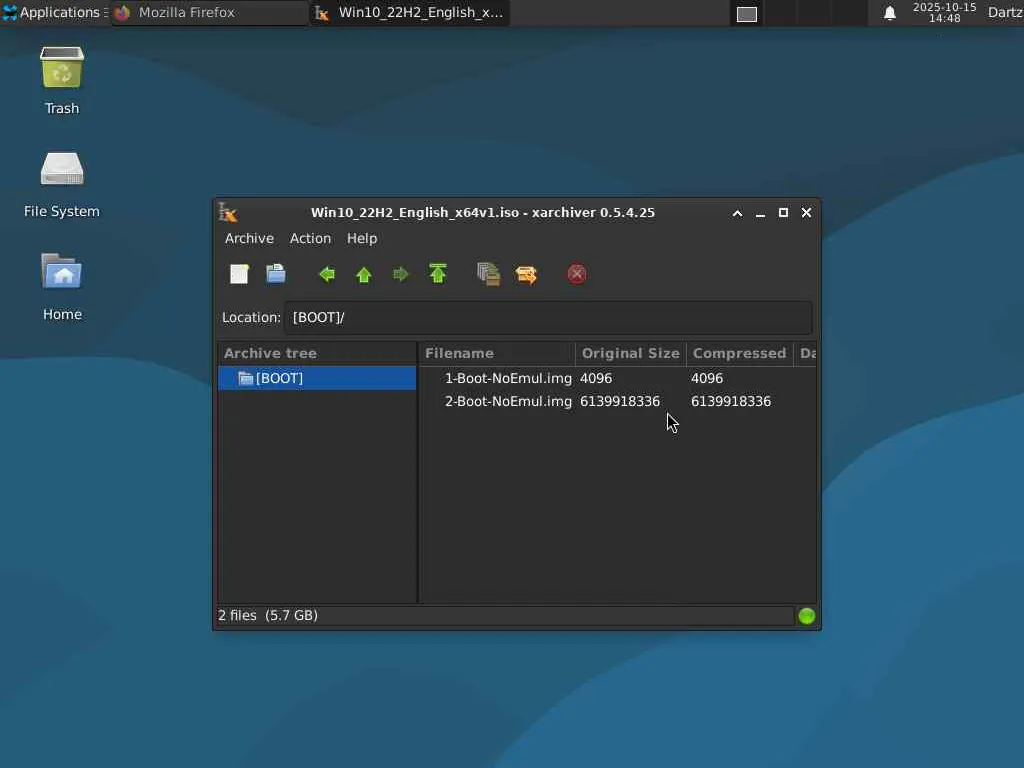Screen dimensions: 1024x768
Task: Close the xarchiver window
Action: (807, 213)
